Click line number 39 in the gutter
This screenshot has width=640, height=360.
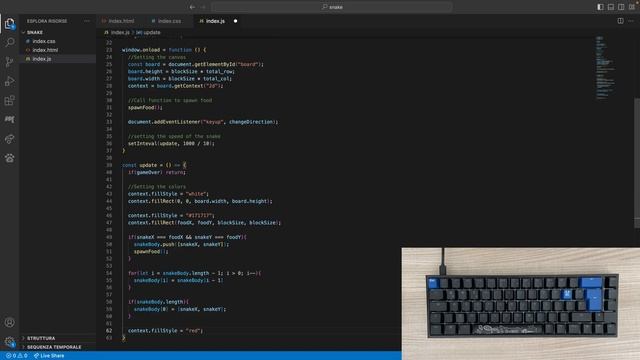[109, 165]
